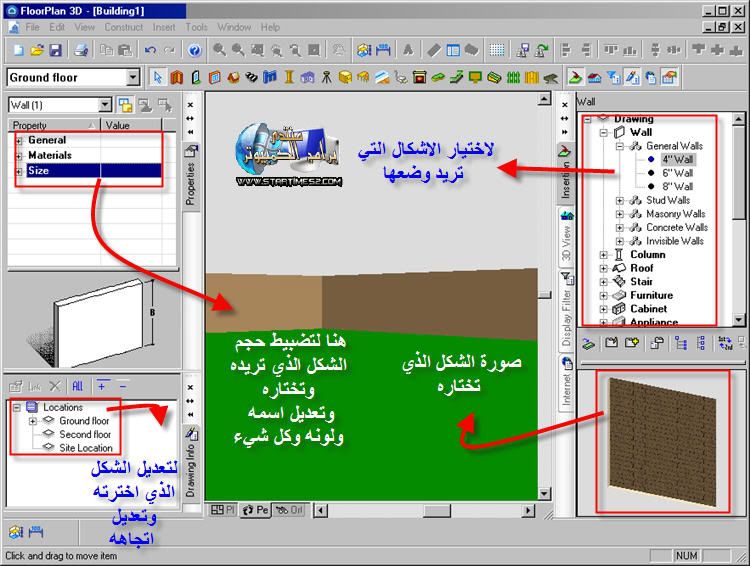The width and height of the screenshot is (750, 566).
Task: Expand the Size property group
Action: (20, 171)
